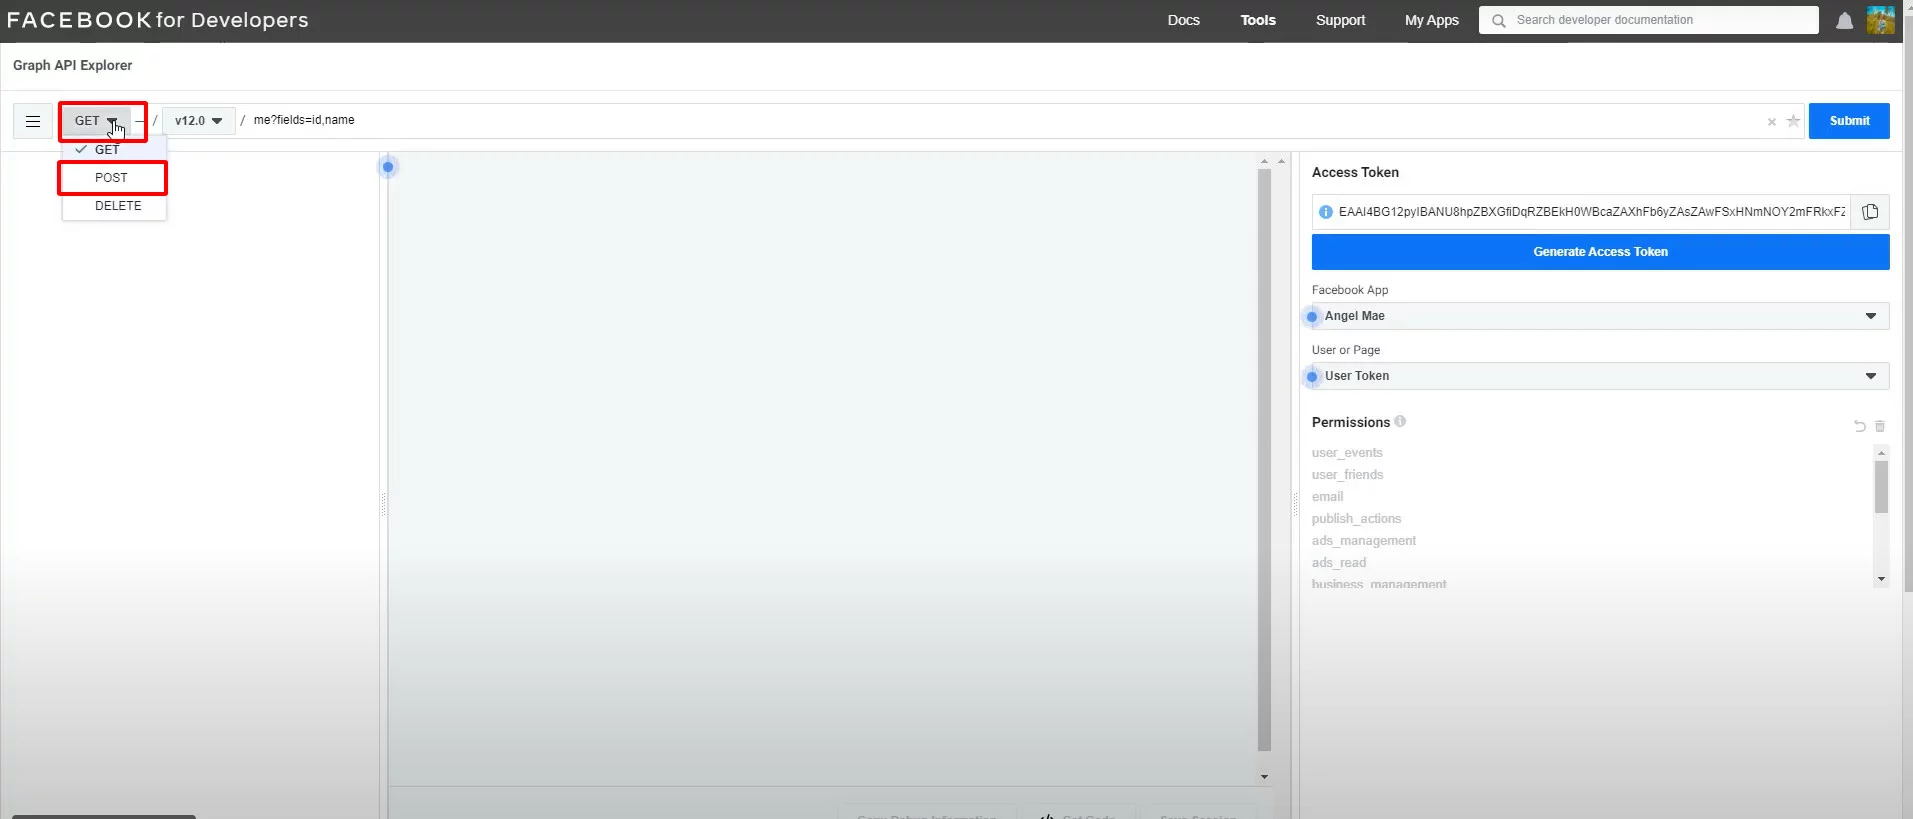
Task: Open the user profile avatar
Action: click(x=1880, y=20)
